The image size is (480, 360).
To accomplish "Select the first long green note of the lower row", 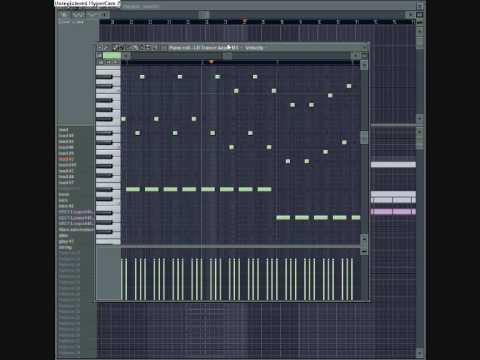I will tap(283, 218).
